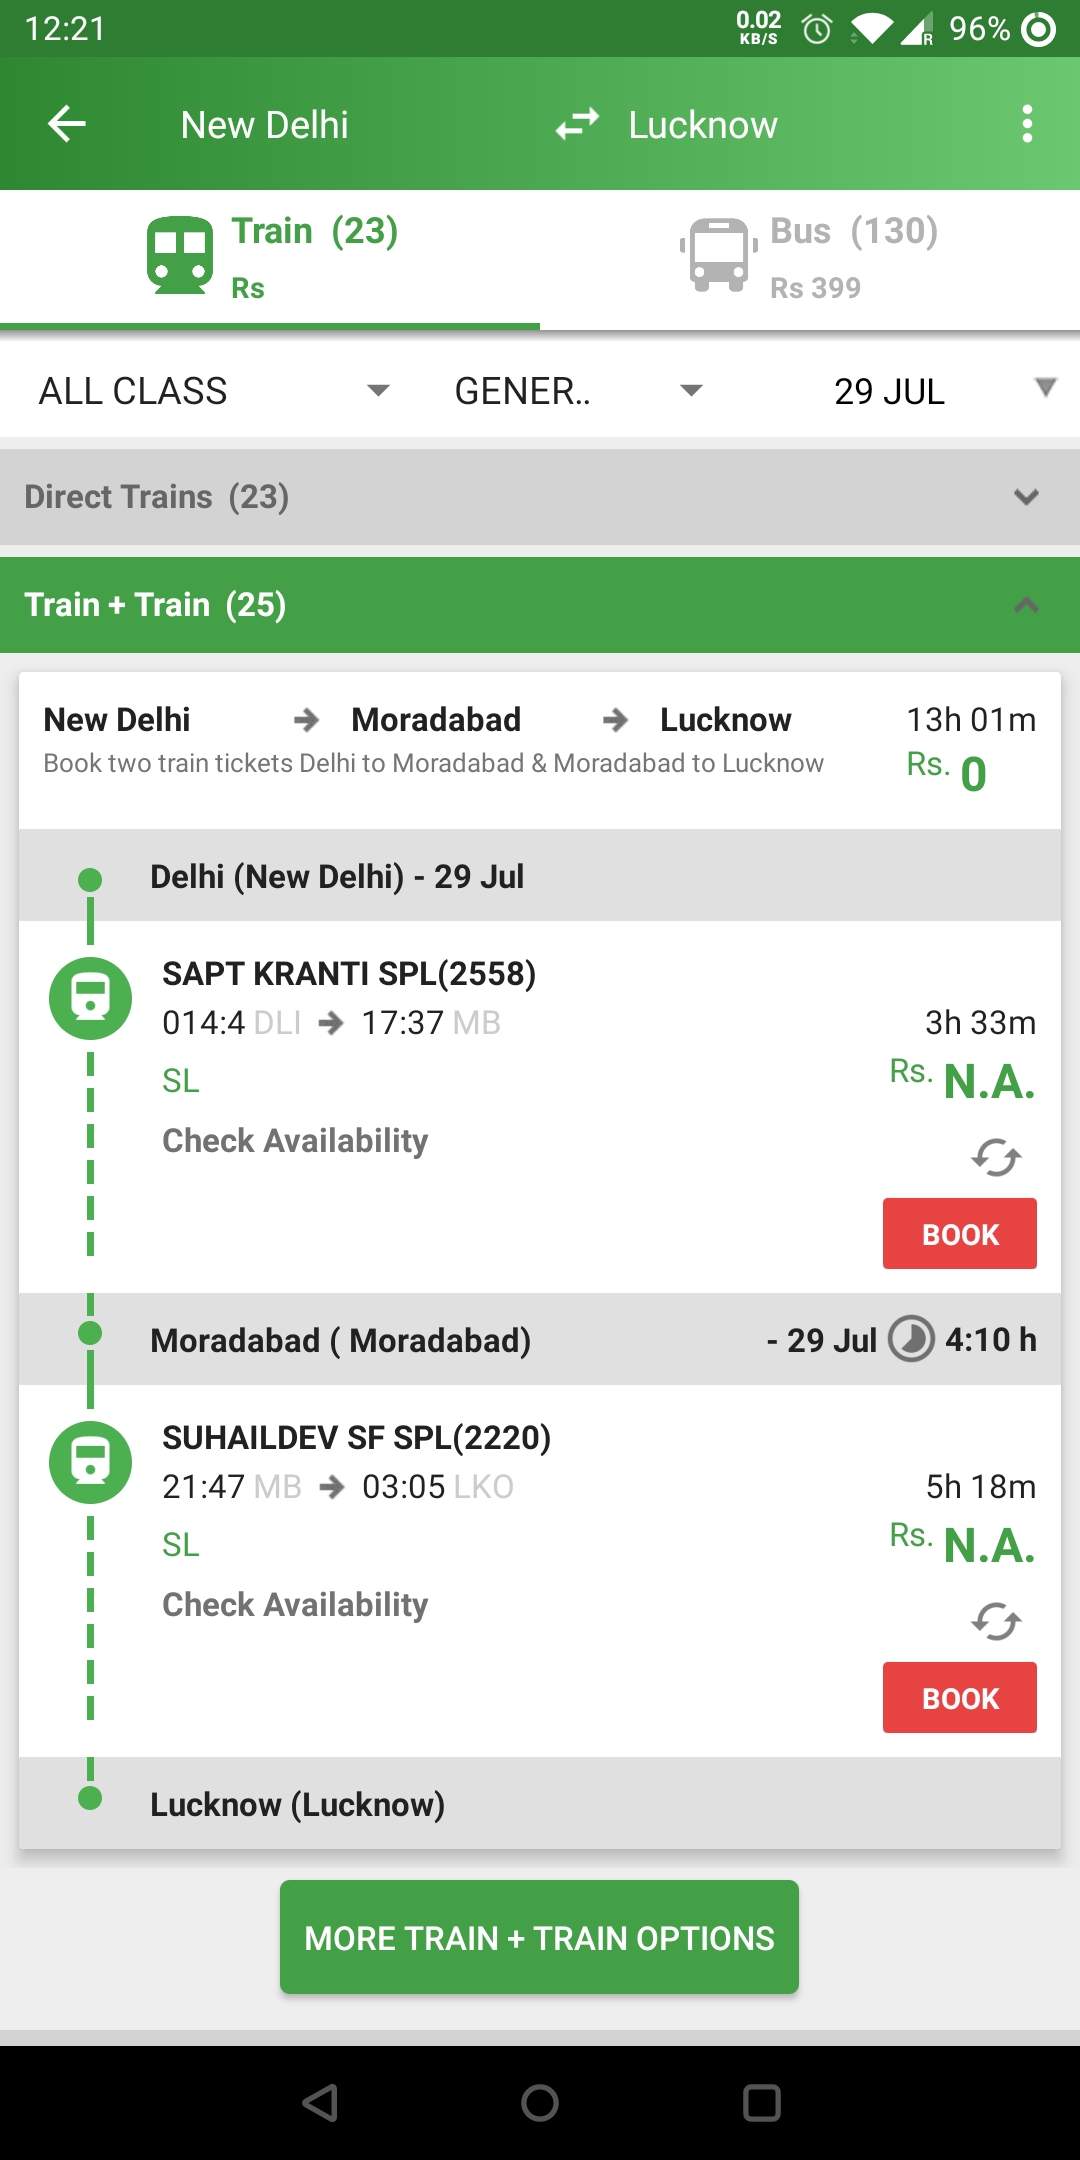Image resolution: width=1080 pixels, height=2160 pixels.
Task: Tap Sapt Kranti train circle icon
Action: [x=90, y=998]
